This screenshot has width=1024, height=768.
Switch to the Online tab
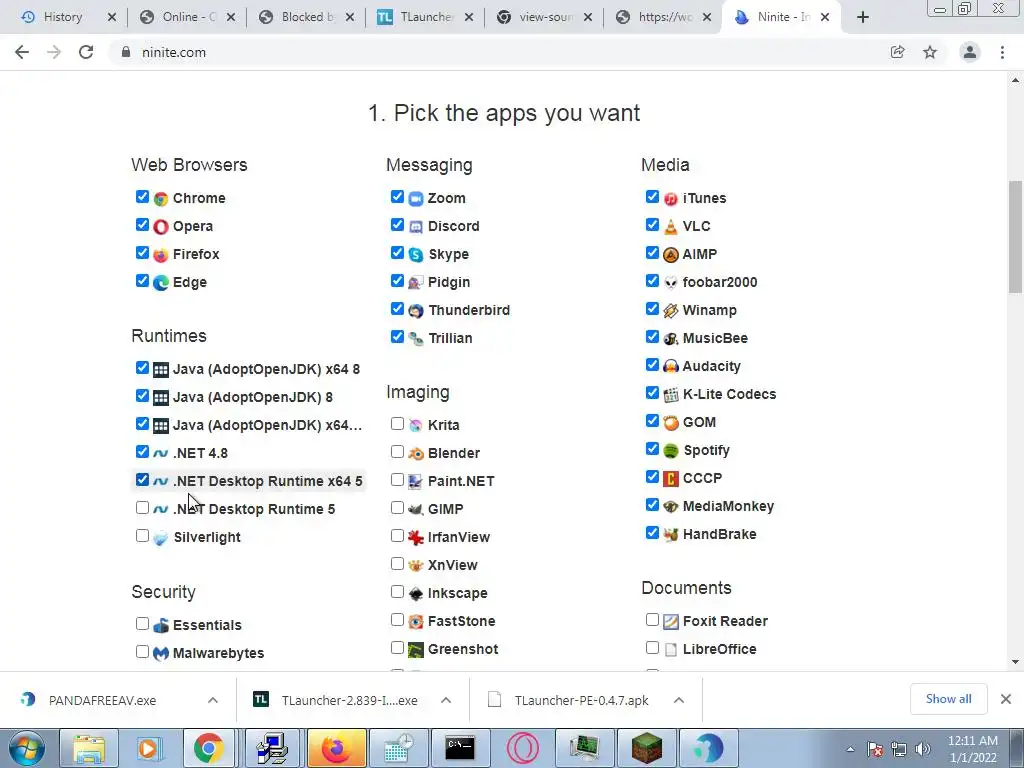coord(188,17)
